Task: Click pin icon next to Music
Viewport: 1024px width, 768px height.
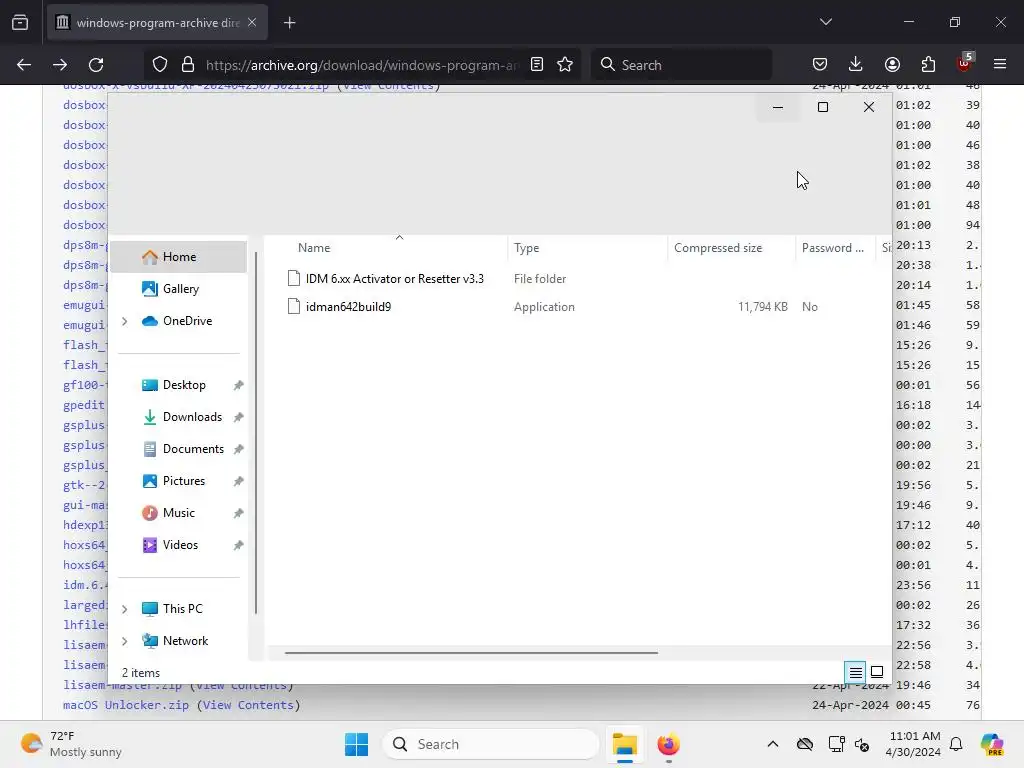Action: tap(238, 513)
